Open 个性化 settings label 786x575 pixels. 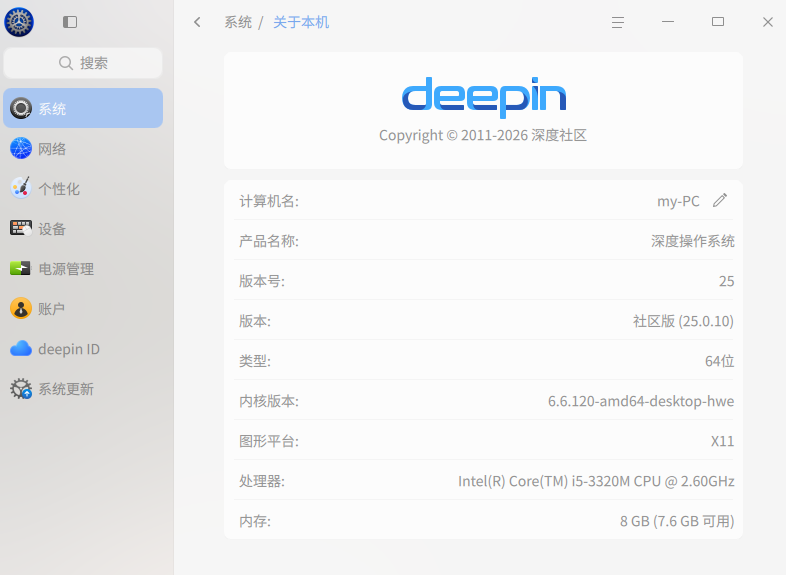tap(59, 189)
